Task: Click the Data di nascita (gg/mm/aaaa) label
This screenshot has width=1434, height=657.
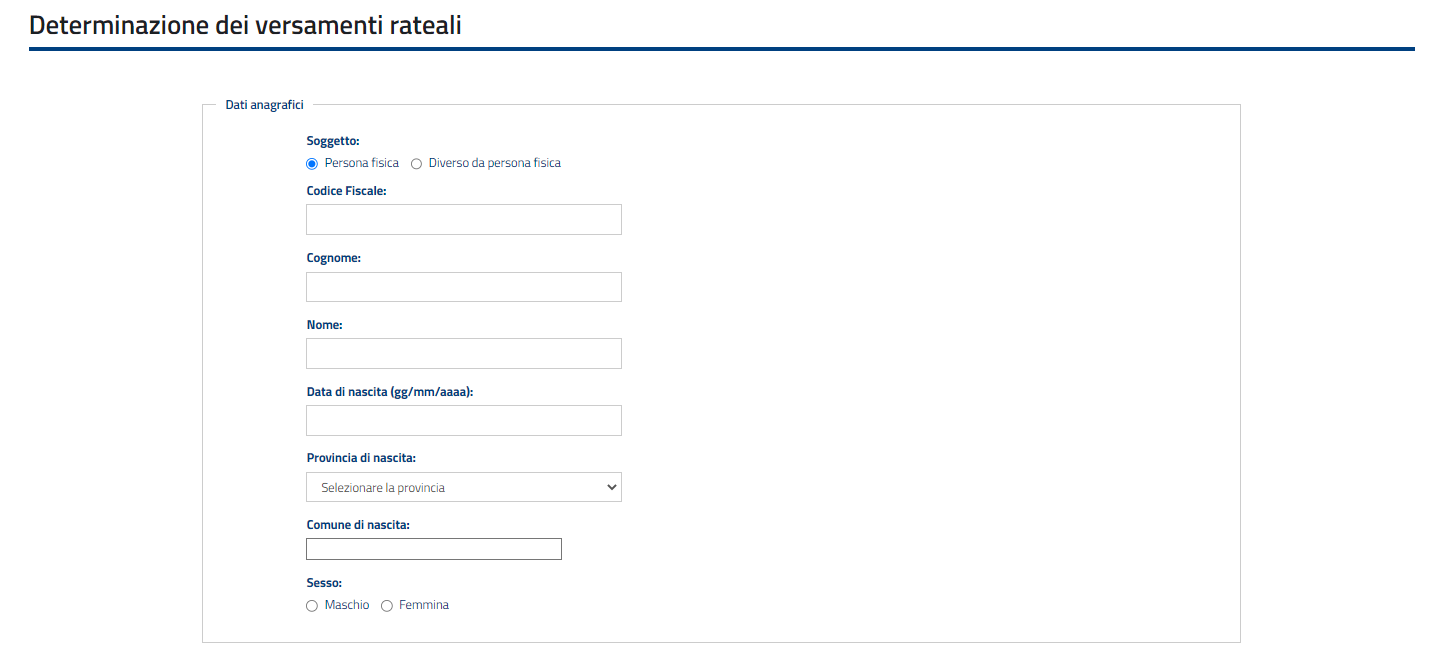Action: tap(390, 392)
